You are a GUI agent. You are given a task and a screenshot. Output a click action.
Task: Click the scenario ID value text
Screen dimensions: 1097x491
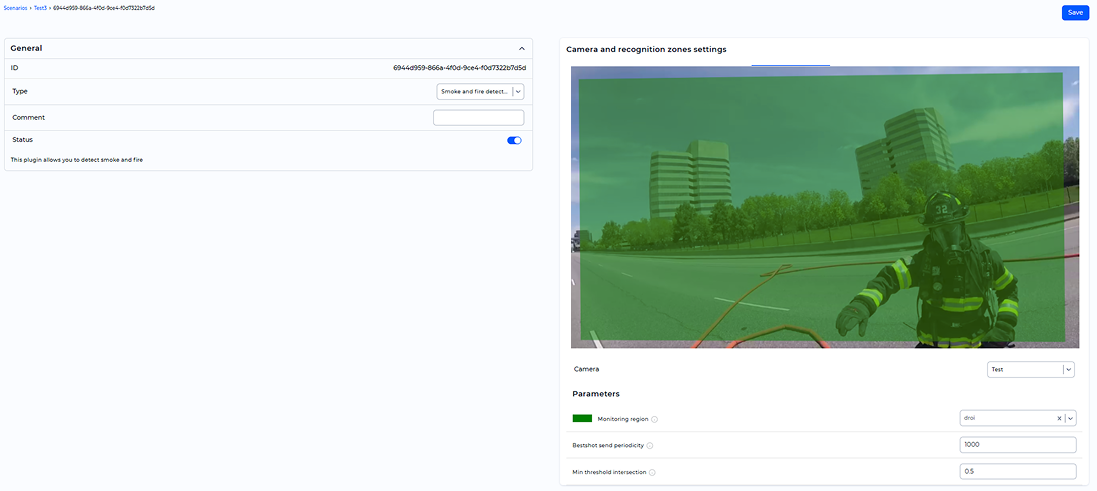coord(459,68)
